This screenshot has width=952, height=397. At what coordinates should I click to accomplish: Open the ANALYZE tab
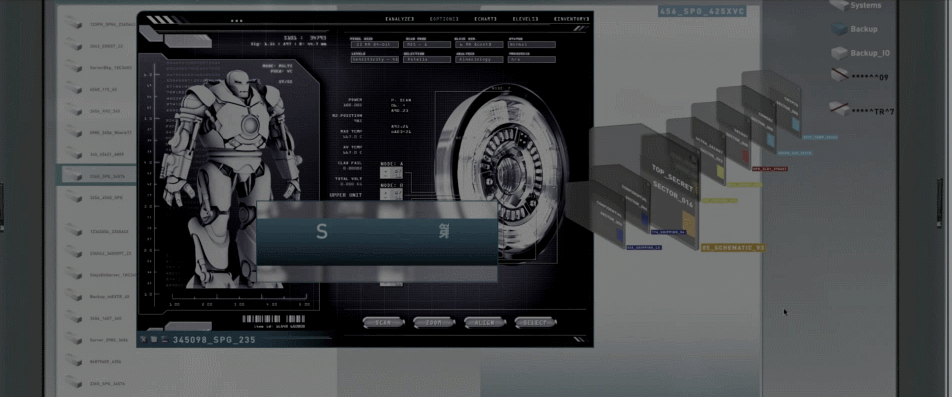click(400, 19)
